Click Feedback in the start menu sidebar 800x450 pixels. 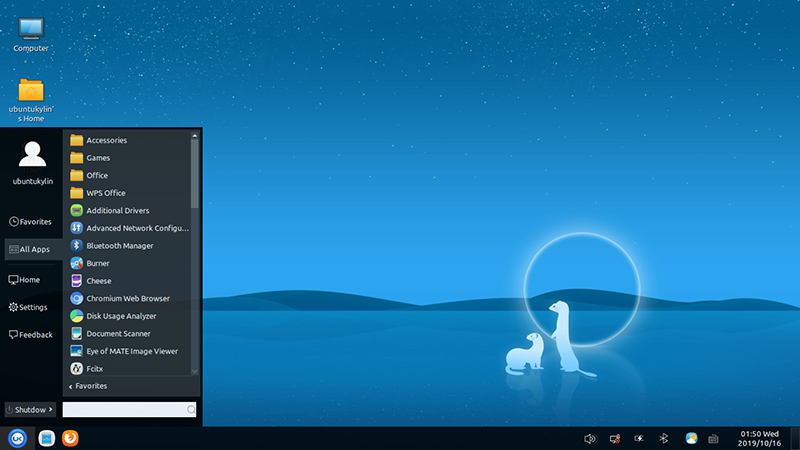30,335
